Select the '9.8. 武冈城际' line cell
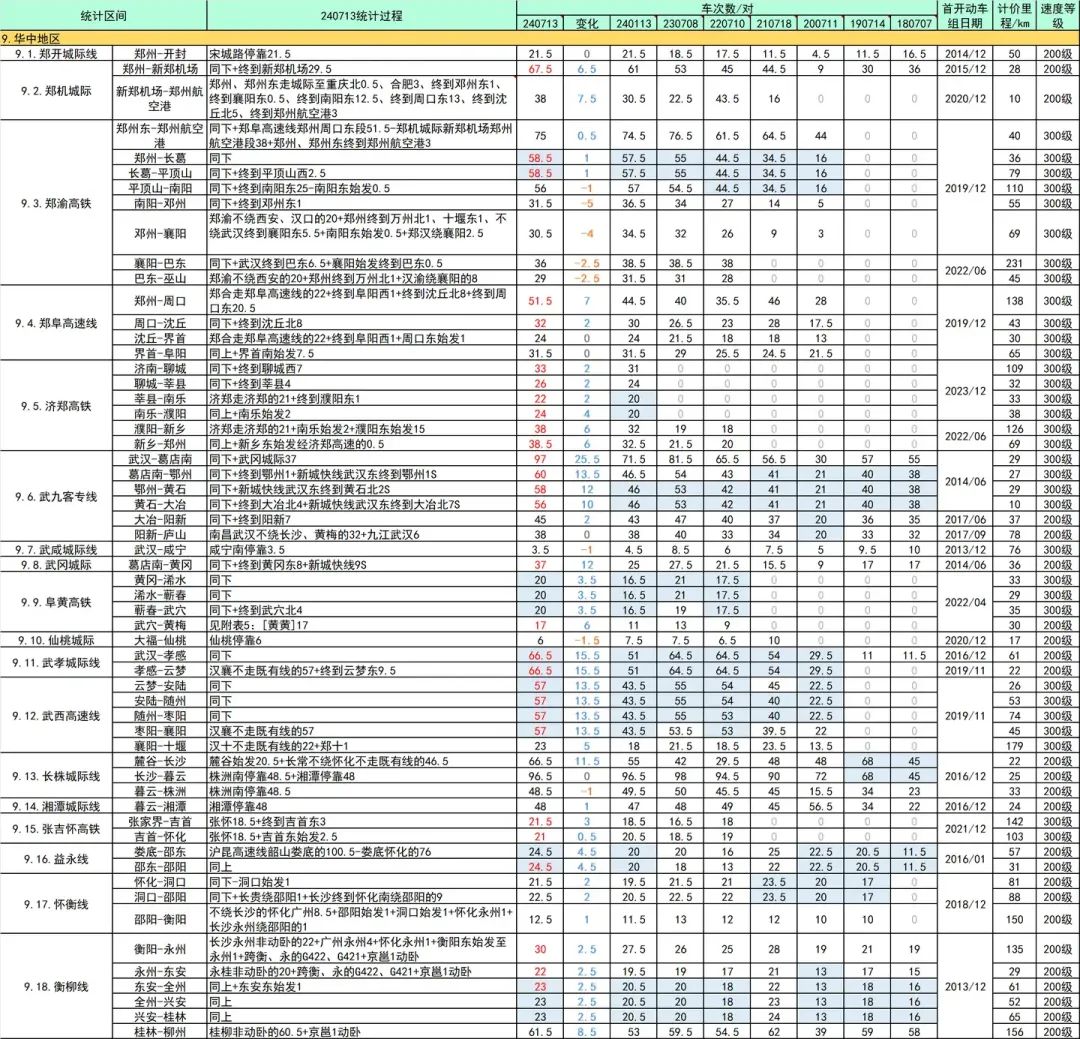 tap(56, 565)
